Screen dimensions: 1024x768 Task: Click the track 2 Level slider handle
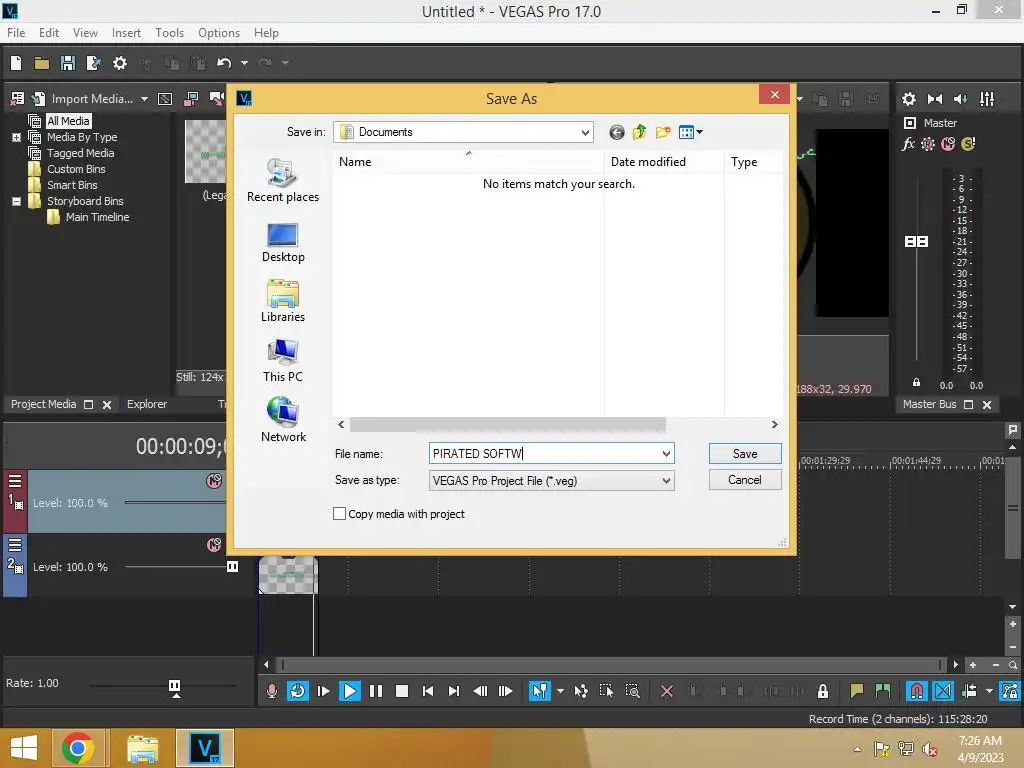232,566
